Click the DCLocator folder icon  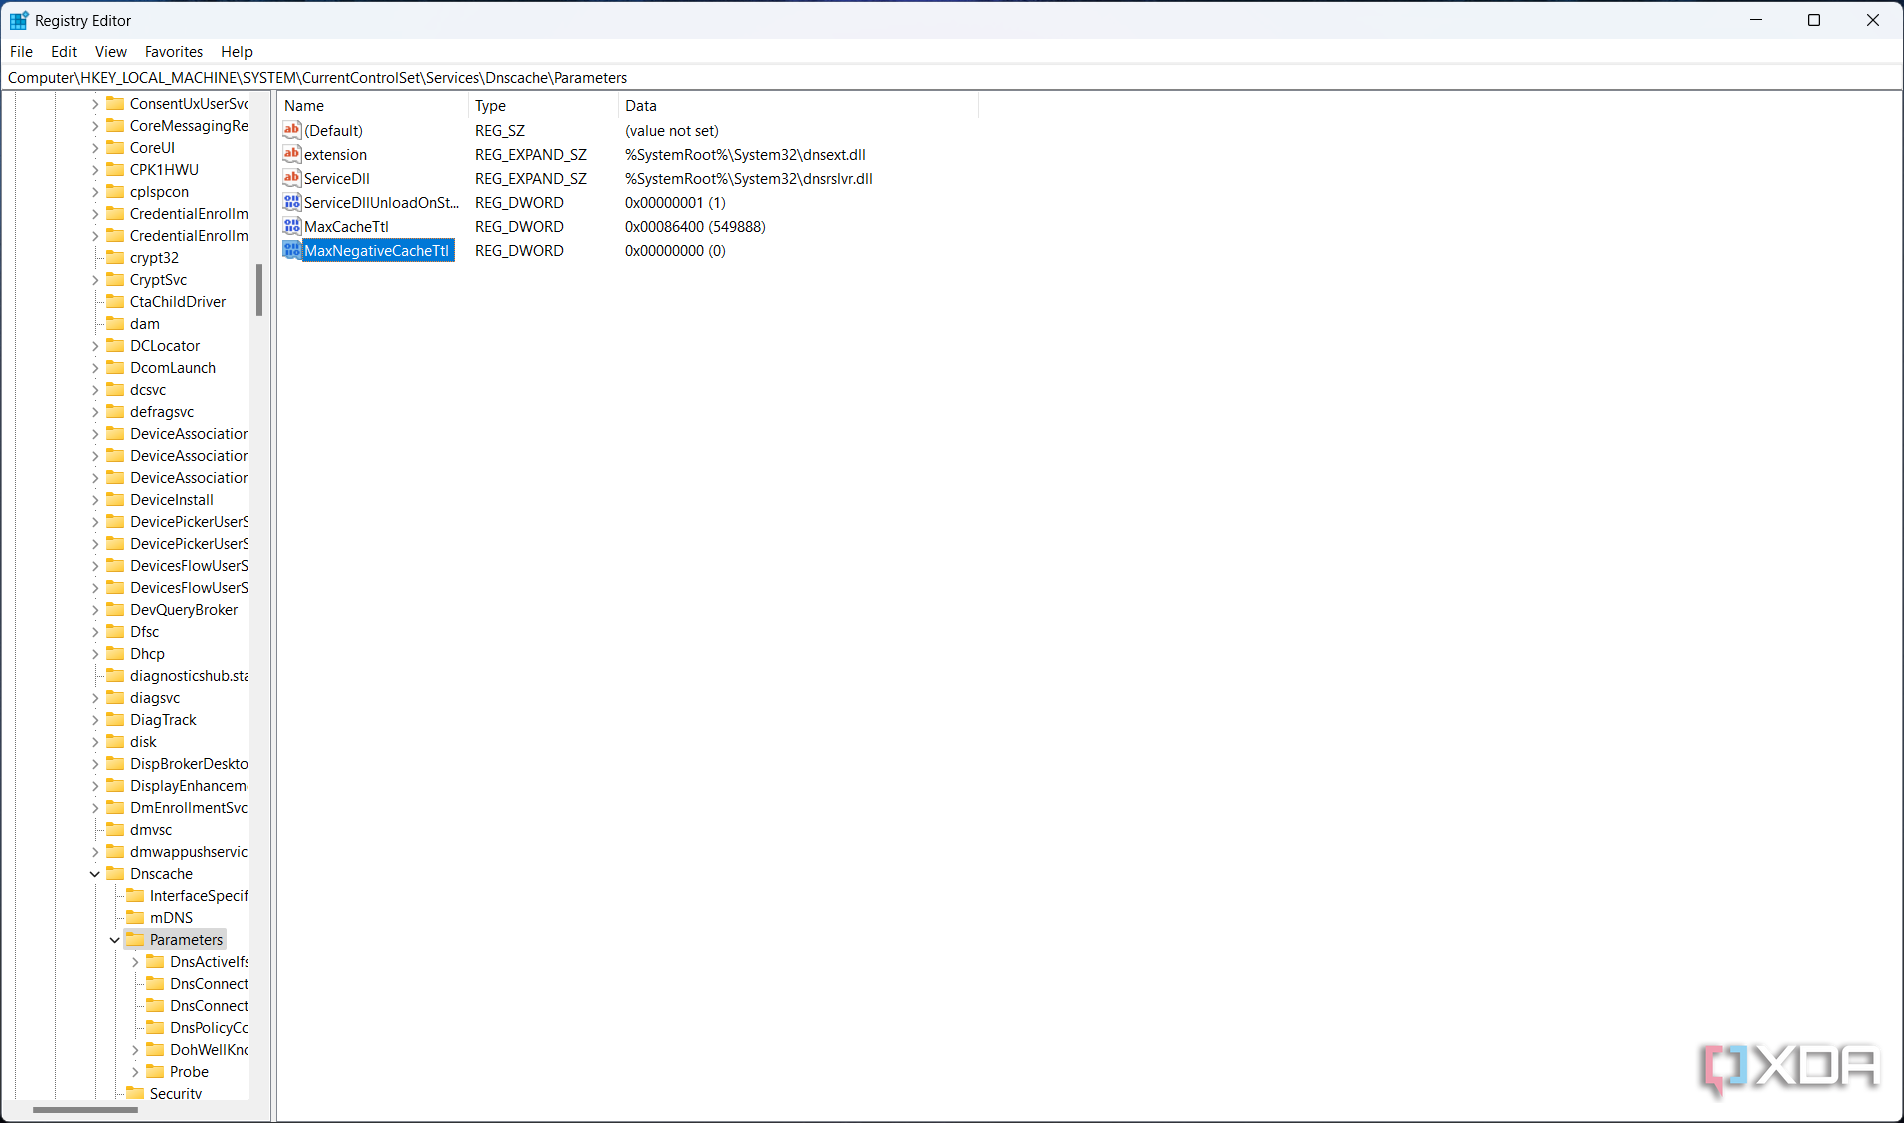click(x=115, y=345)
